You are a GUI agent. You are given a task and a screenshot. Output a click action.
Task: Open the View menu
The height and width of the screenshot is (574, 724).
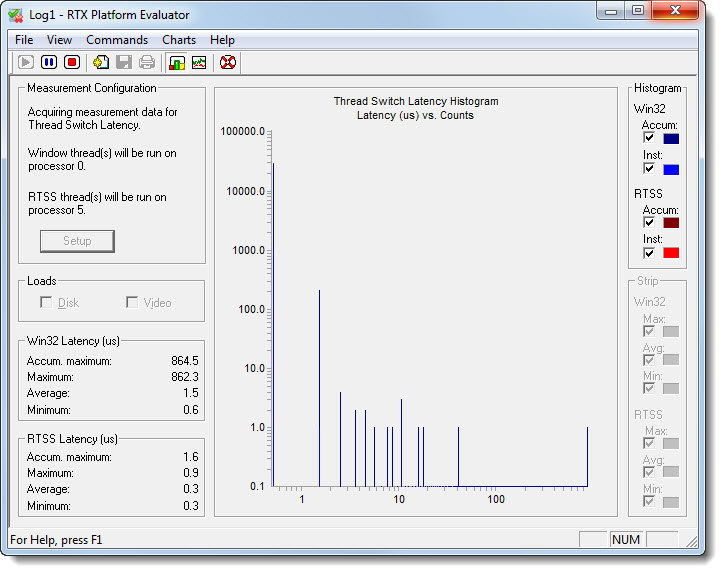[60, 40]
